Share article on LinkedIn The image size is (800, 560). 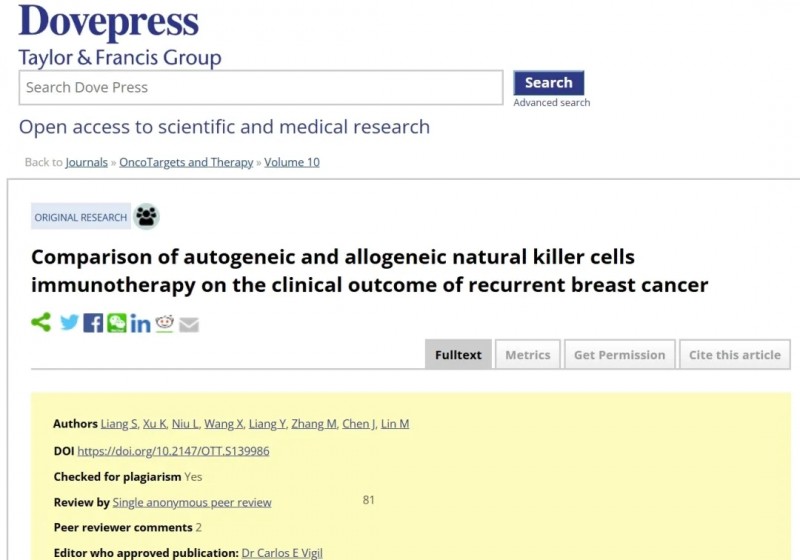click(x=140, y=323)
